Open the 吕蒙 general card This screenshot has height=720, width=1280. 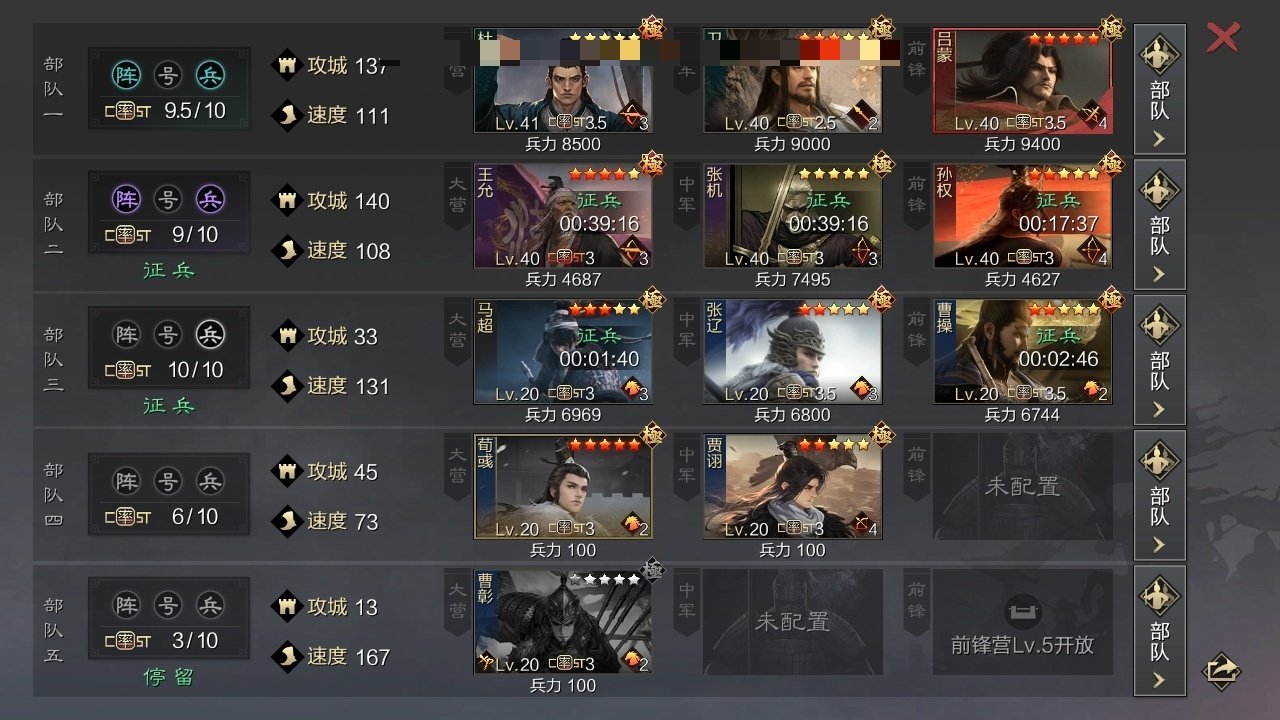1022,81
